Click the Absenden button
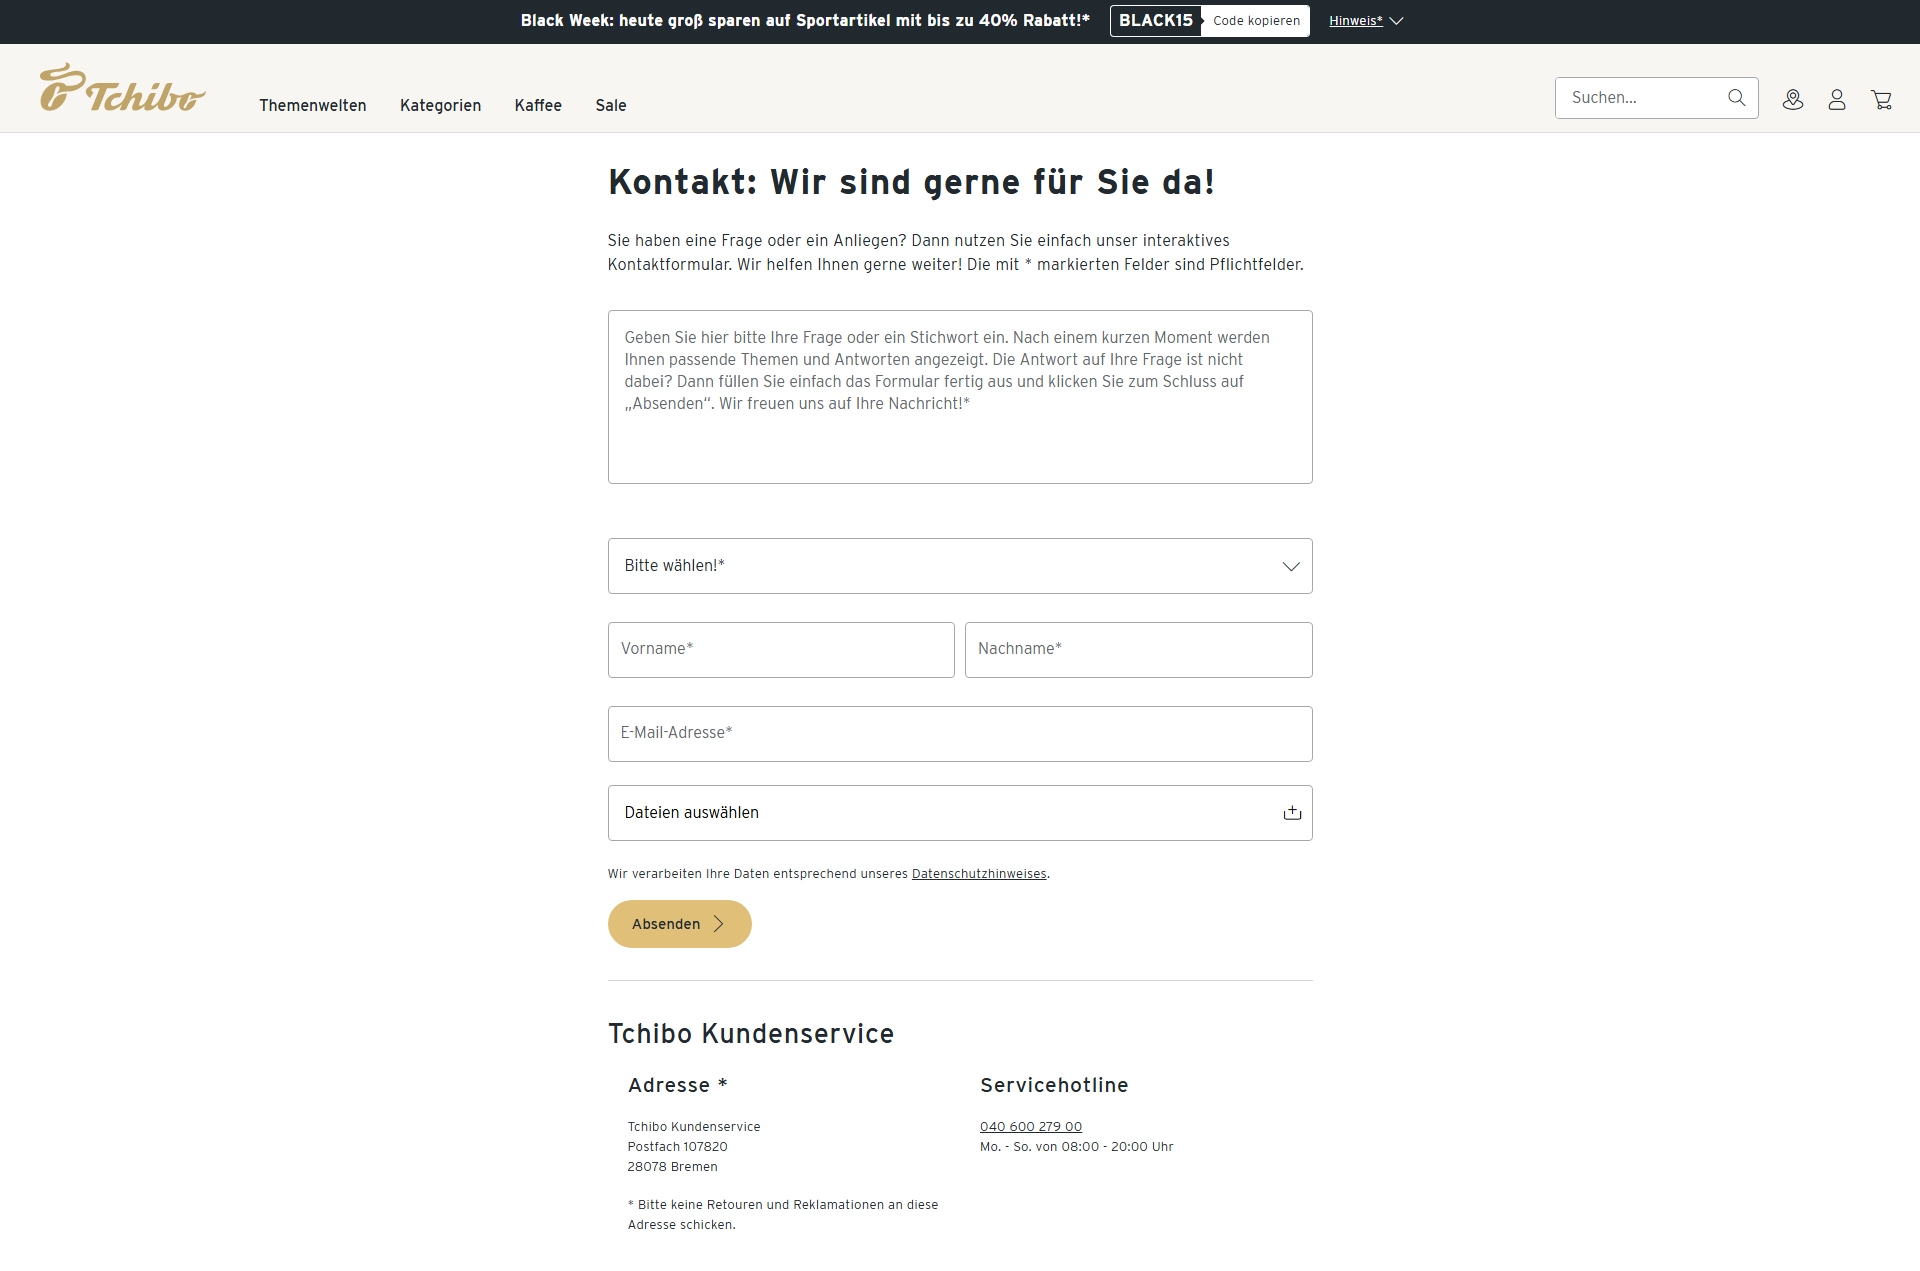Image resolution: width=1920 pixels, height=1271 pixels. point(680,924)
